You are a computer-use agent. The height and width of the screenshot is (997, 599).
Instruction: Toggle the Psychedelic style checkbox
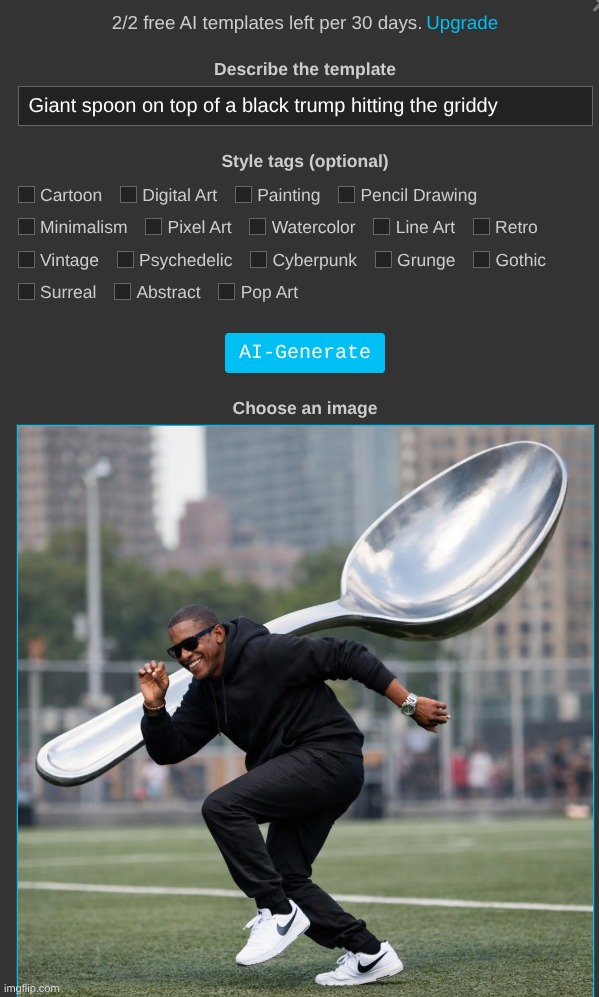point(125,259)
